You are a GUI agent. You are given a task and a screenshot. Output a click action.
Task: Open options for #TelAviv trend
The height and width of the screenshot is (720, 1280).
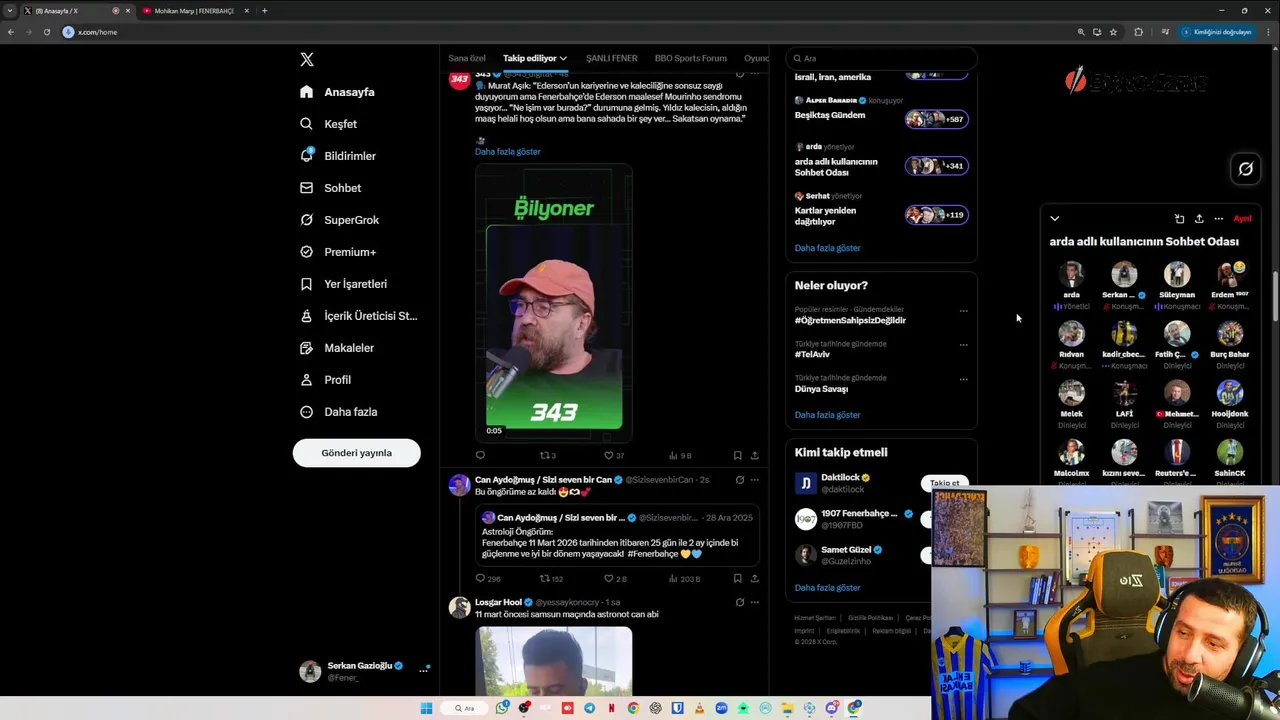click(x=963, y=345)
